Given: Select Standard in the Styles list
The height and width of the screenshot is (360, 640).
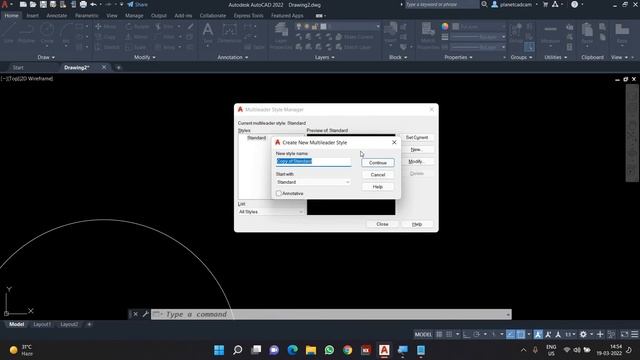Looking at the screenshot, I should (x=256, y=138).
